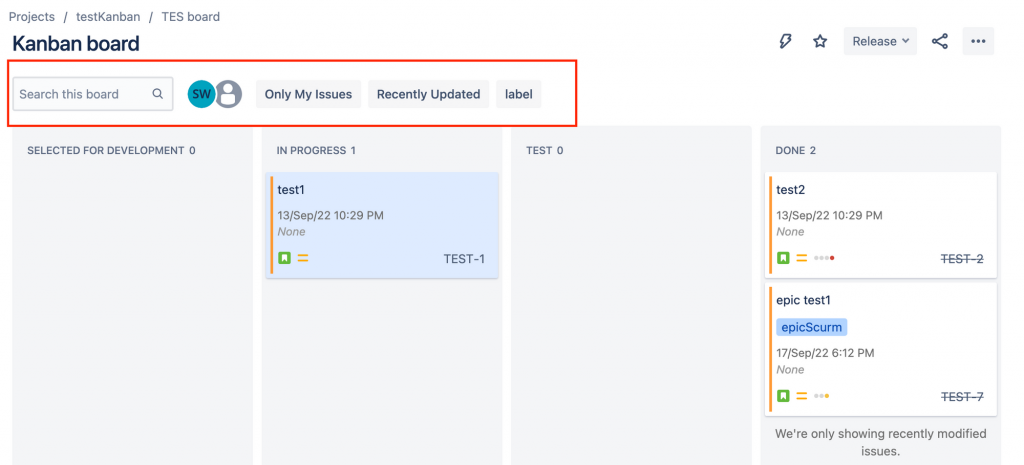Click the story type icon on test1 card

[284, 258]
